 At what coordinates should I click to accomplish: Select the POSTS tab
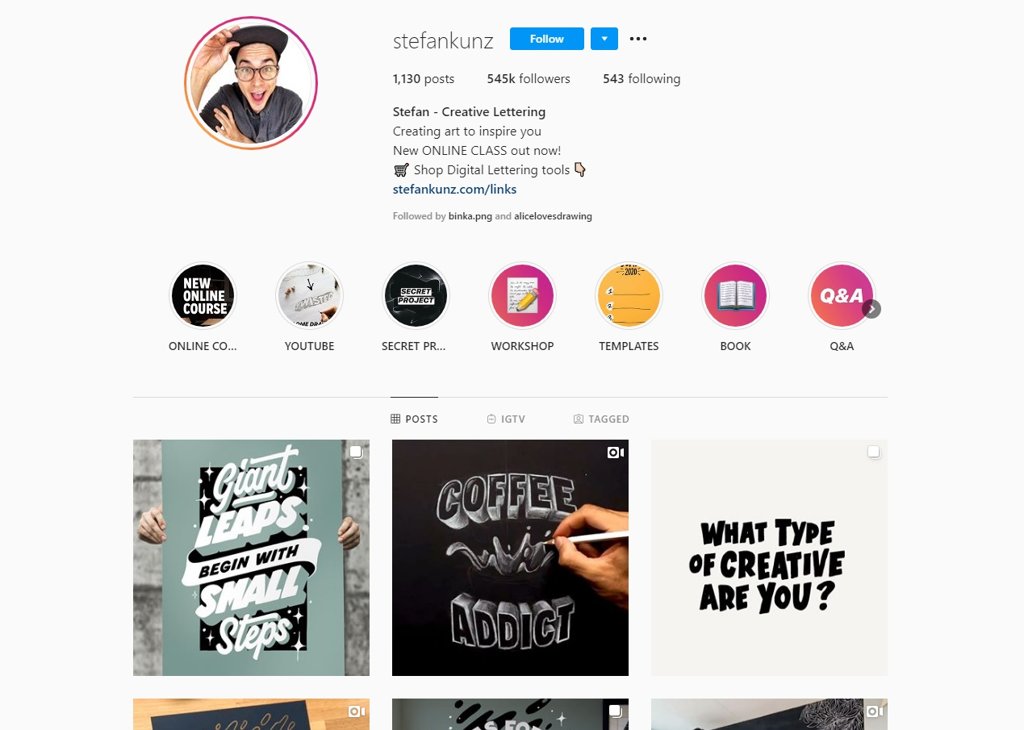414,419
